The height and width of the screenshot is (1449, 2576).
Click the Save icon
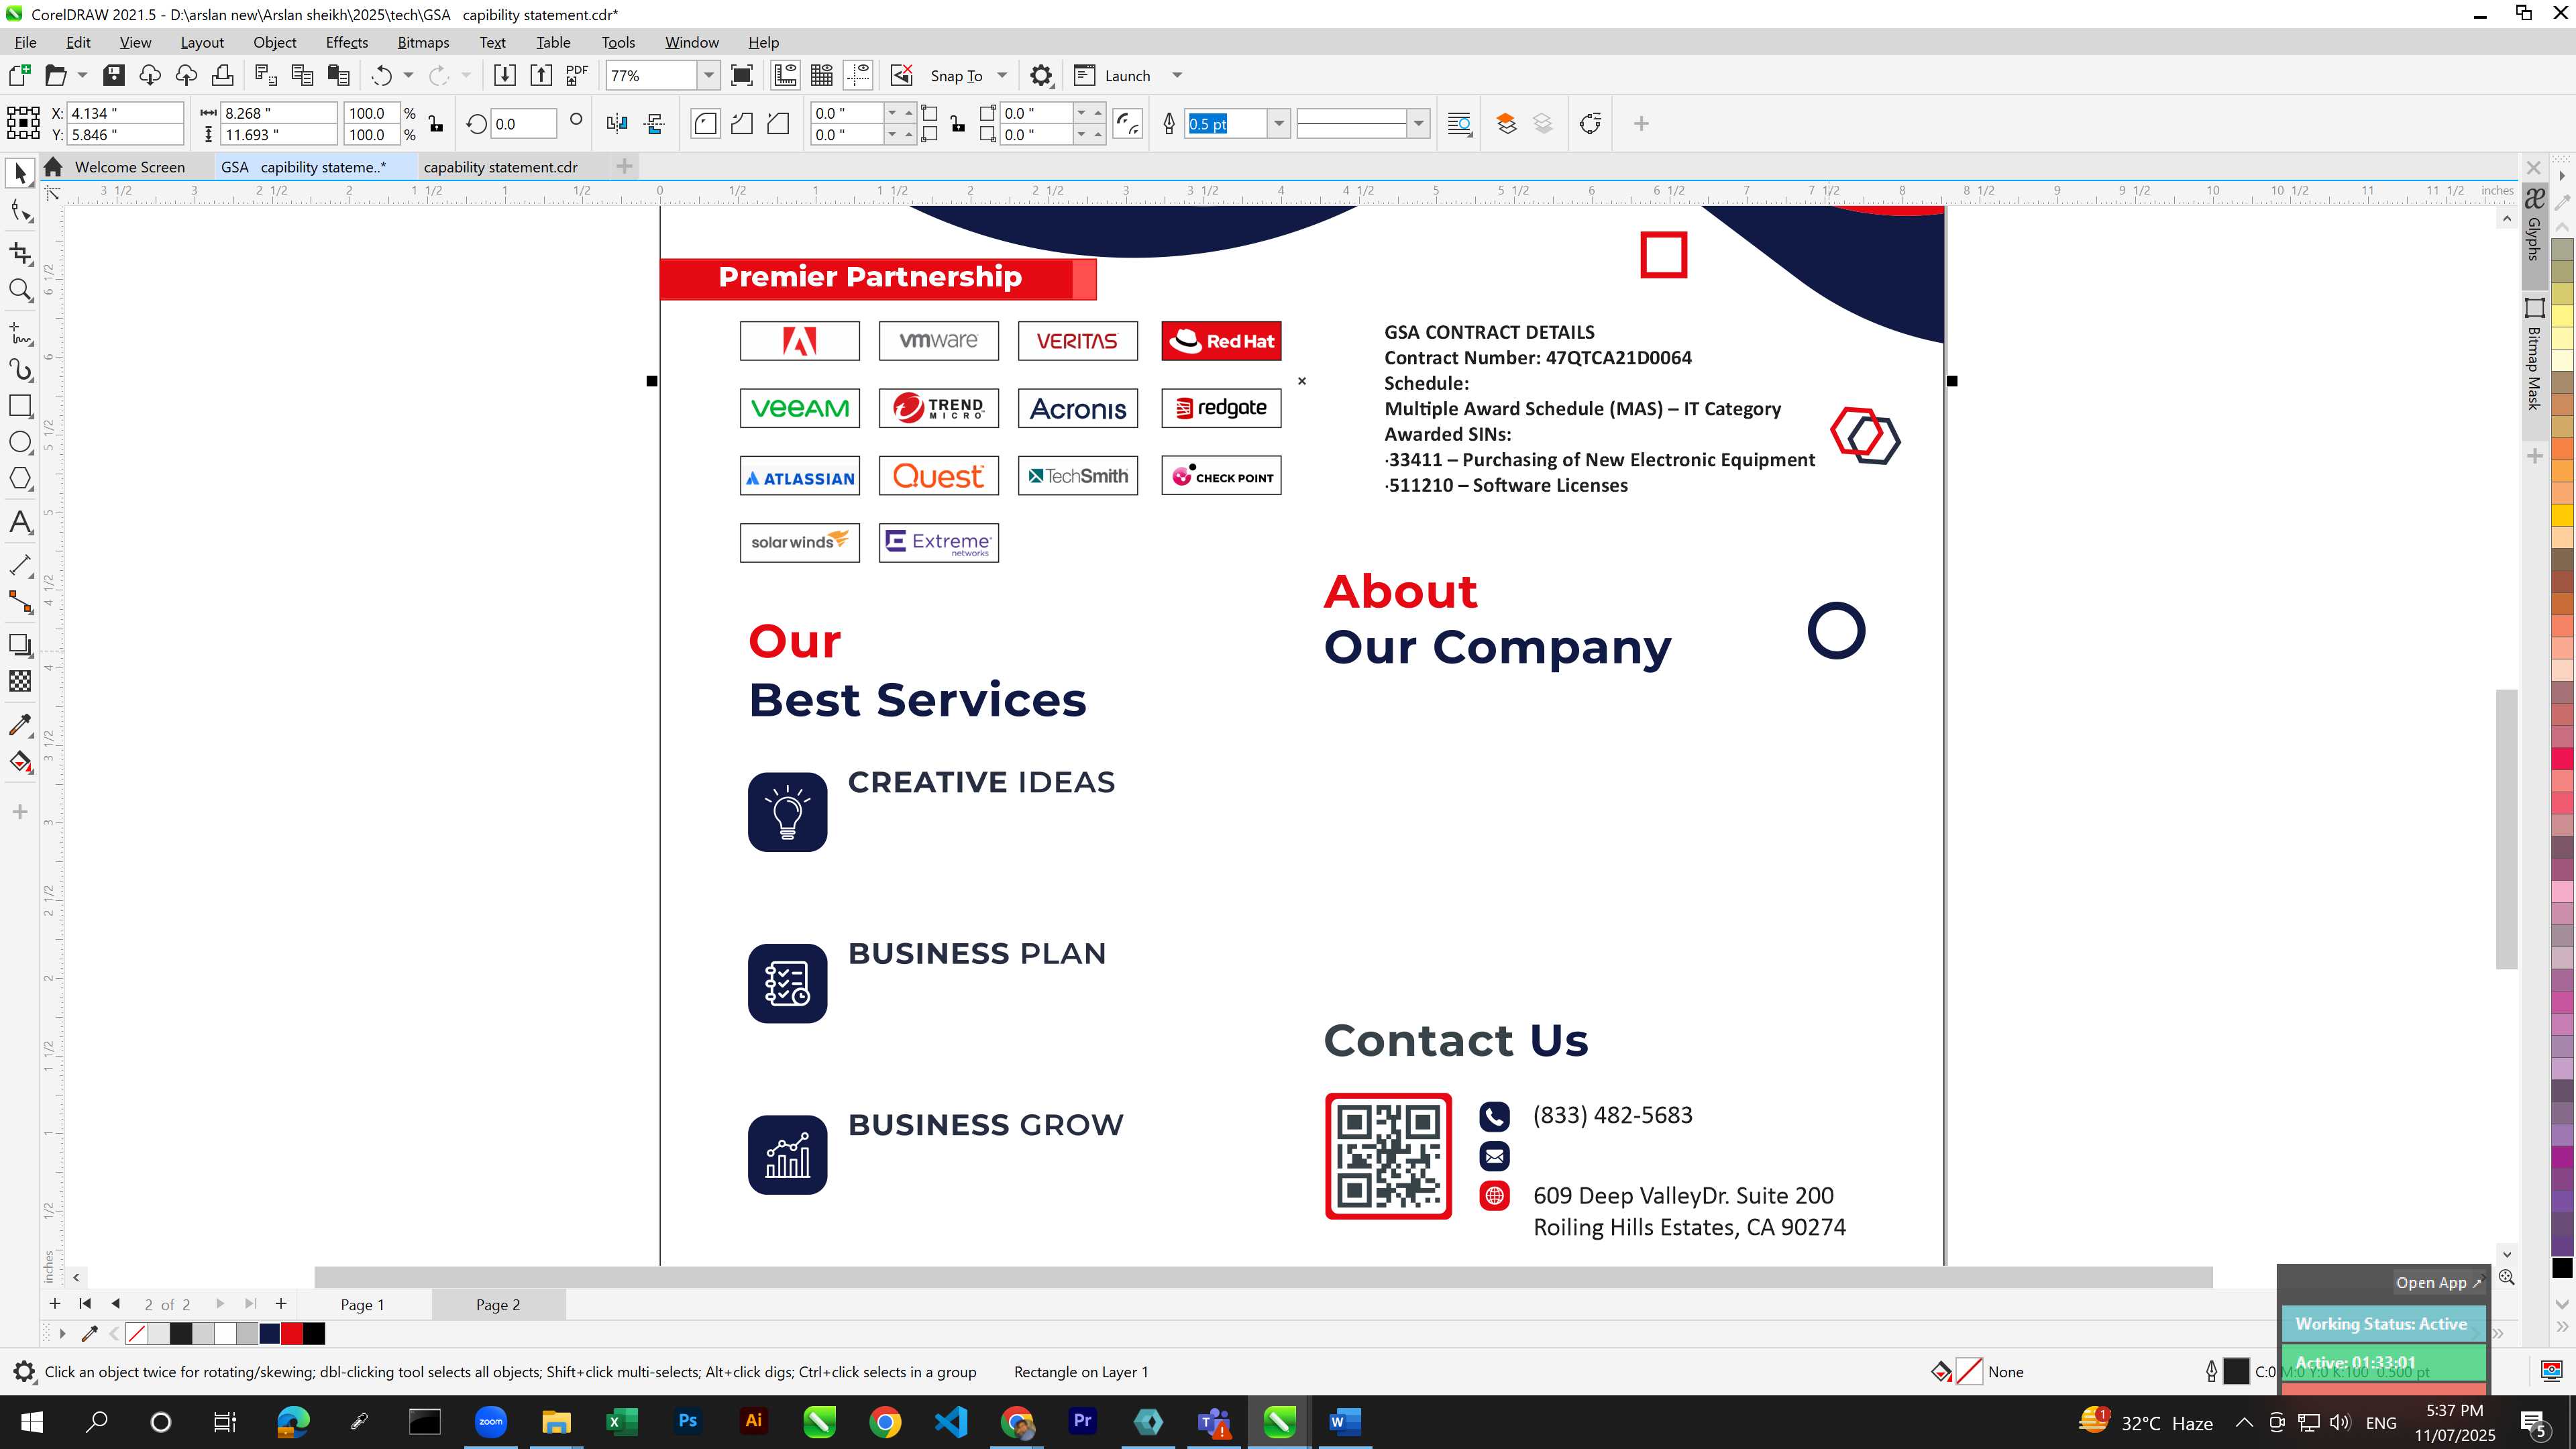point(114,75)
